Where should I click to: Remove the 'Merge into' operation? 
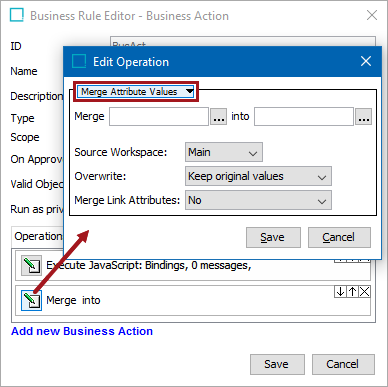[x=364, y=292]
